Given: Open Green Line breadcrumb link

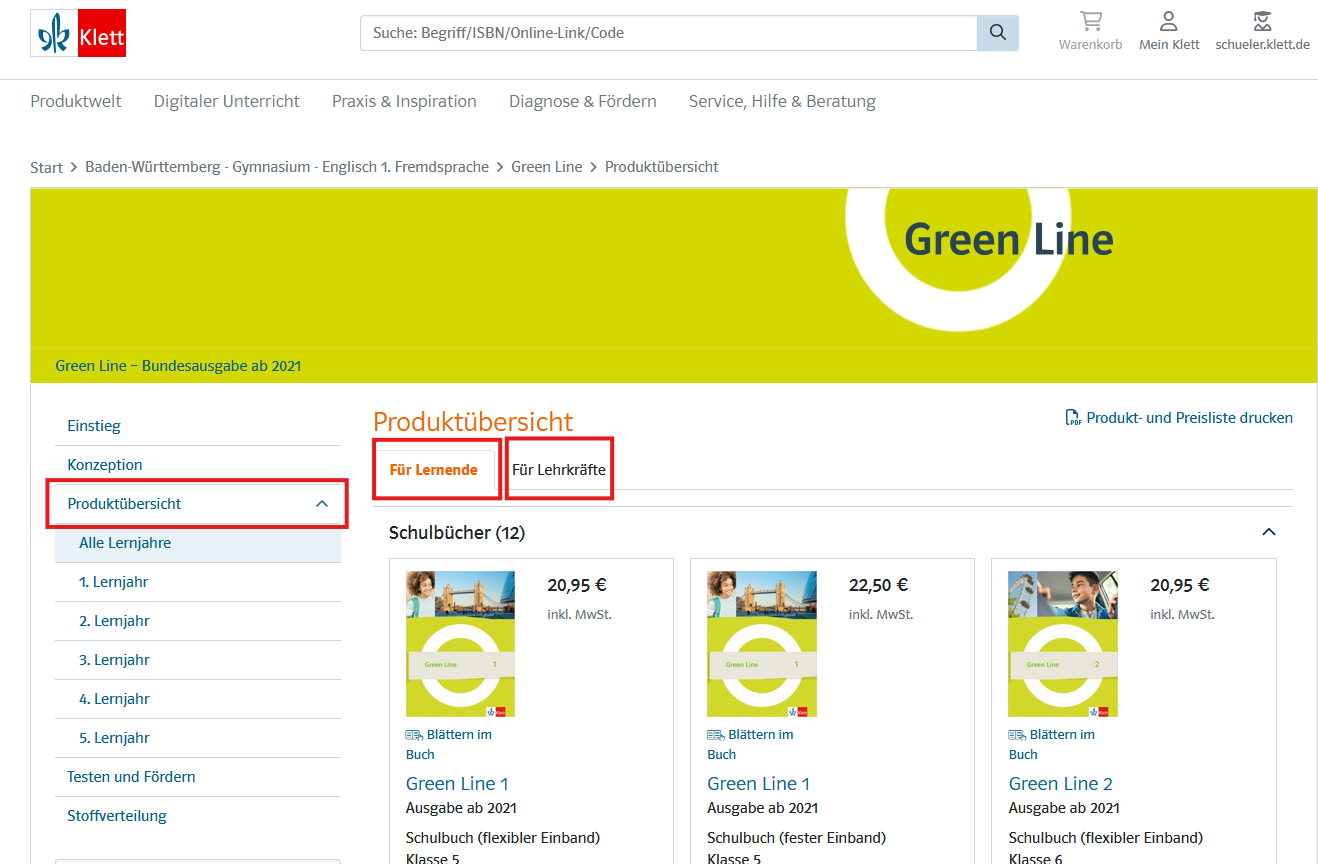Looking at the screenshot, I should tap(547, 167).
